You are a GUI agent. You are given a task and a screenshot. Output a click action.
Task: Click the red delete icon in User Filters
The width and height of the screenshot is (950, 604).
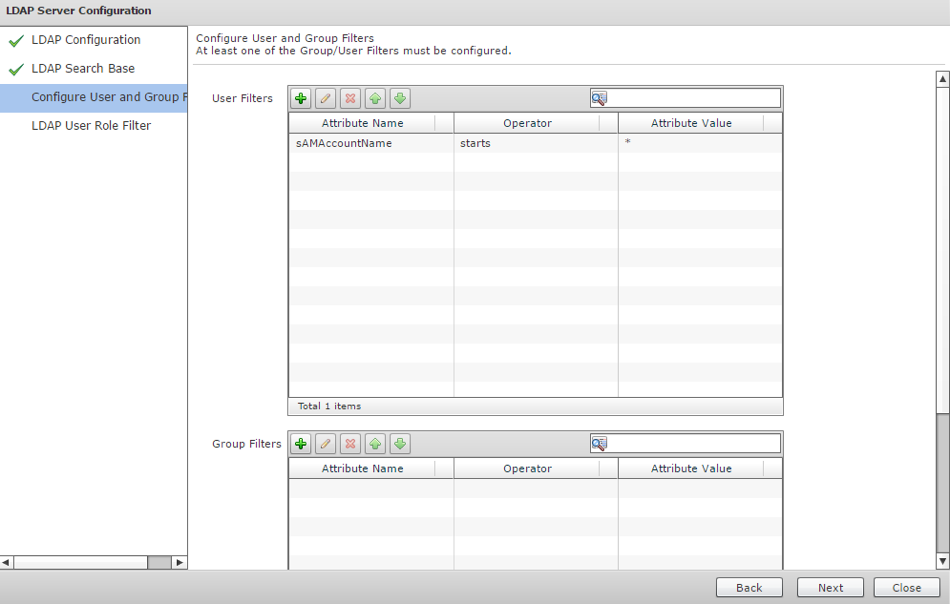pos(350,98)
